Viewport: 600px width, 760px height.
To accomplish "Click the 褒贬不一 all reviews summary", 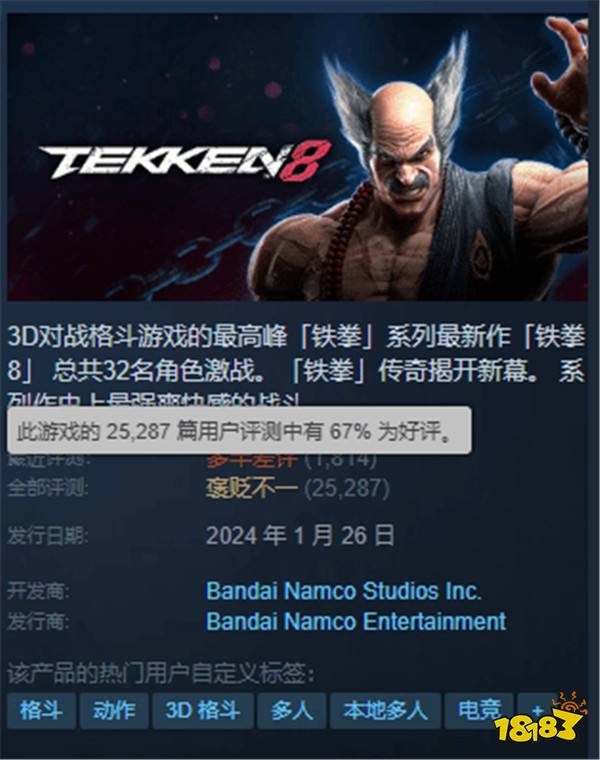I will [252, 488].
